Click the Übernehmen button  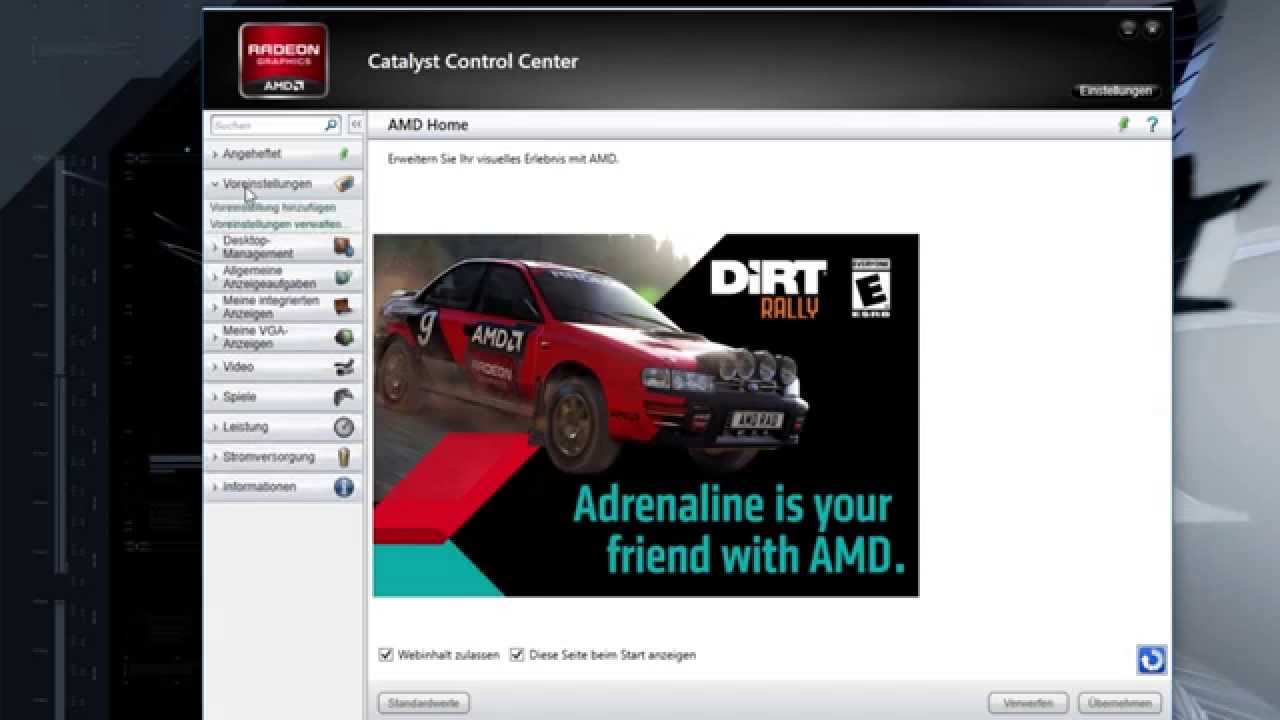pyautogui.click(x=1120, y=704)
